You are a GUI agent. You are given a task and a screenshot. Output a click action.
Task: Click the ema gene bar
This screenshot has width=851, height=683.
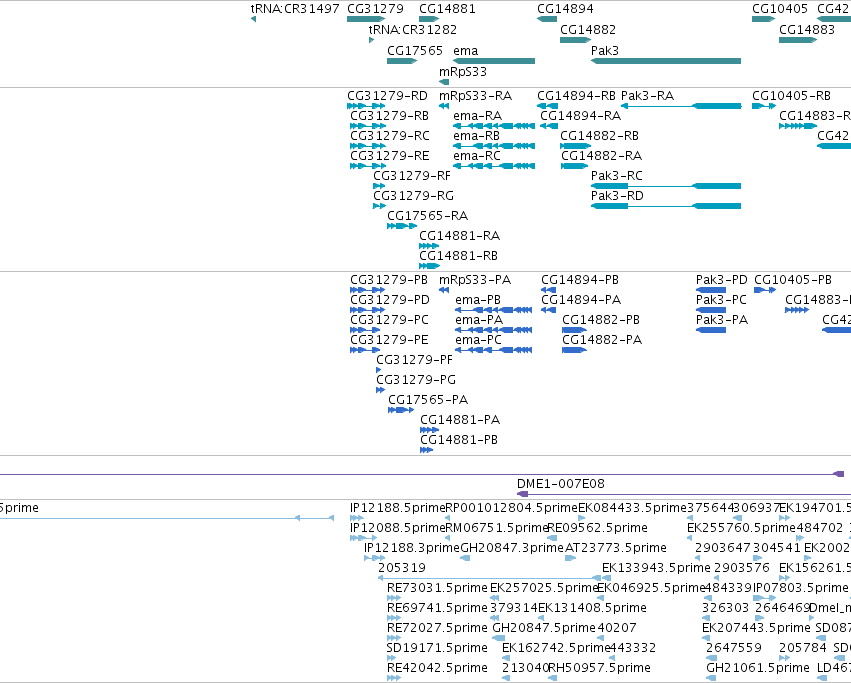tap(494, 61)
